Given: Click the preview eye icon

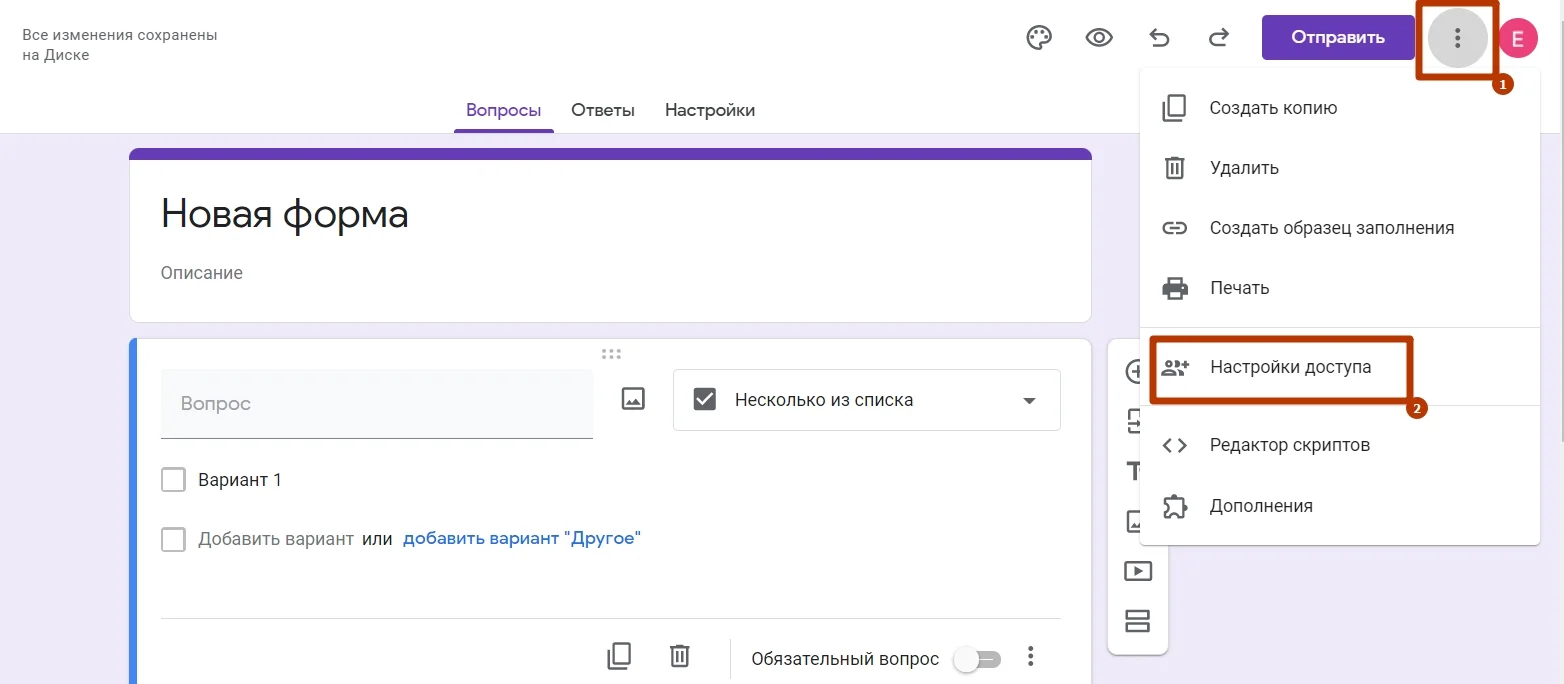Looking at the screenshot, I should [x=1099, y=38].
